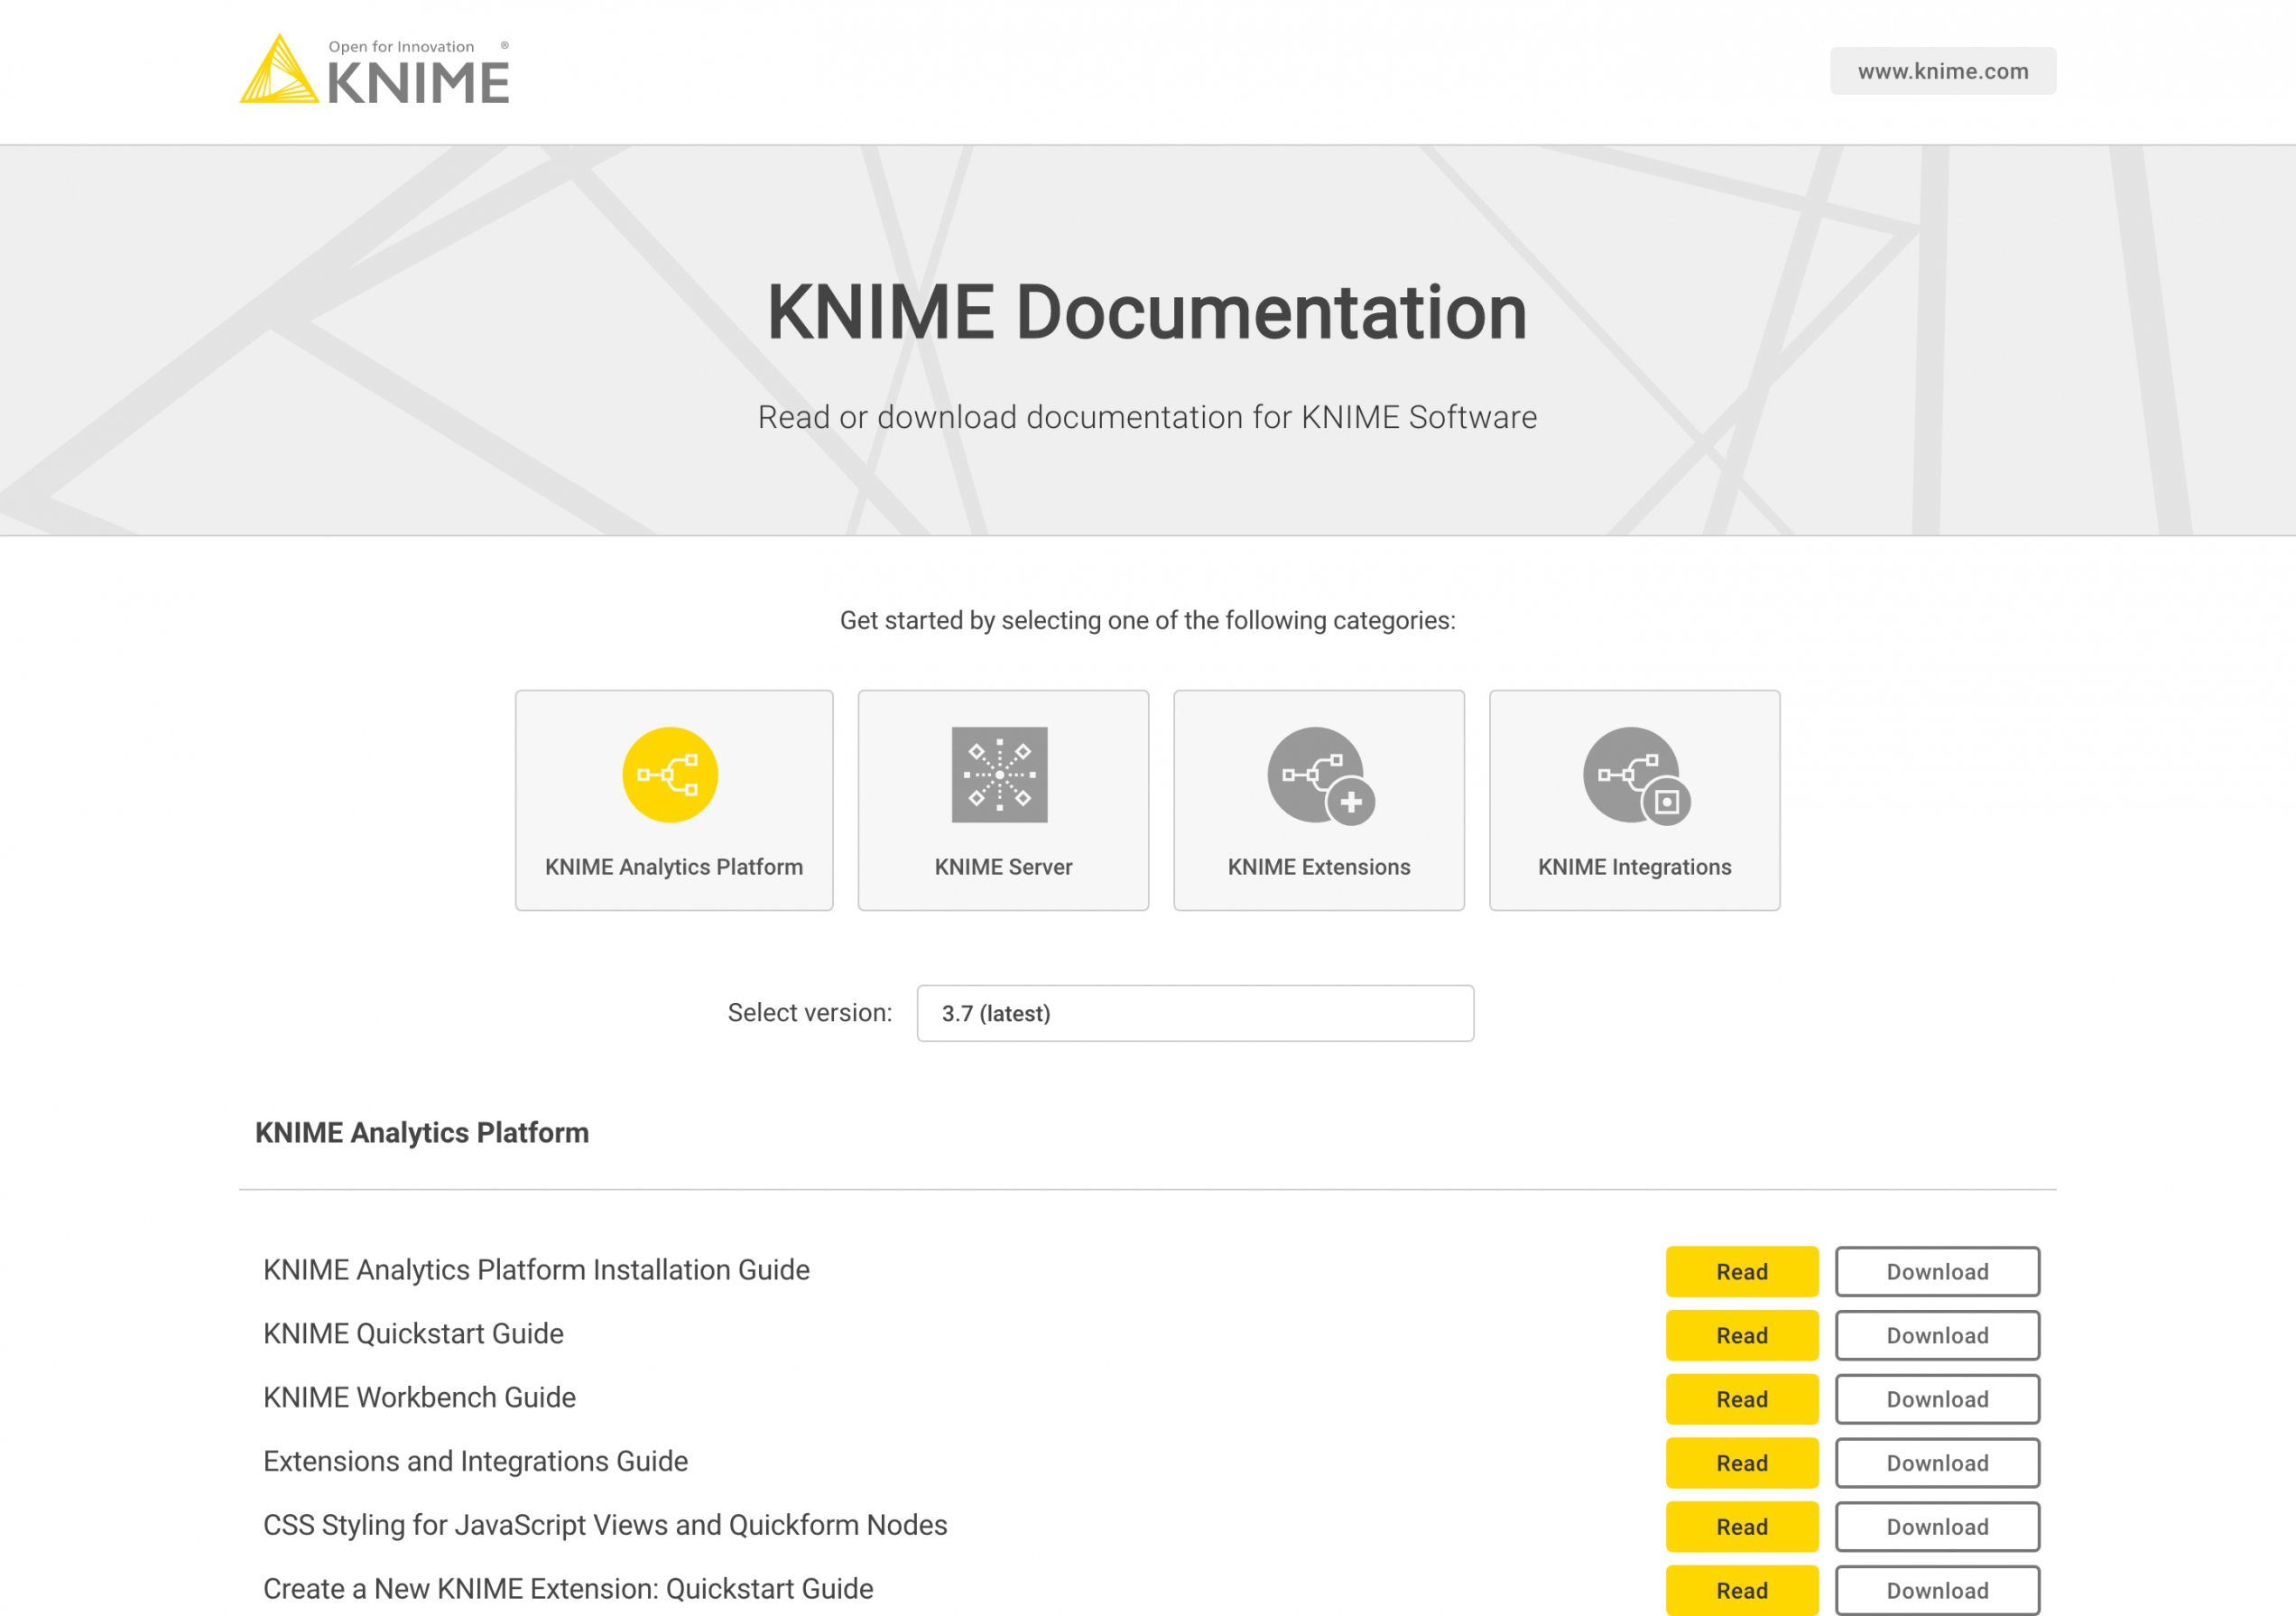Download the Extensions and Integrations Guide
The width and height of the screenshot is (2296, 1616).
coord(1936,1463)
